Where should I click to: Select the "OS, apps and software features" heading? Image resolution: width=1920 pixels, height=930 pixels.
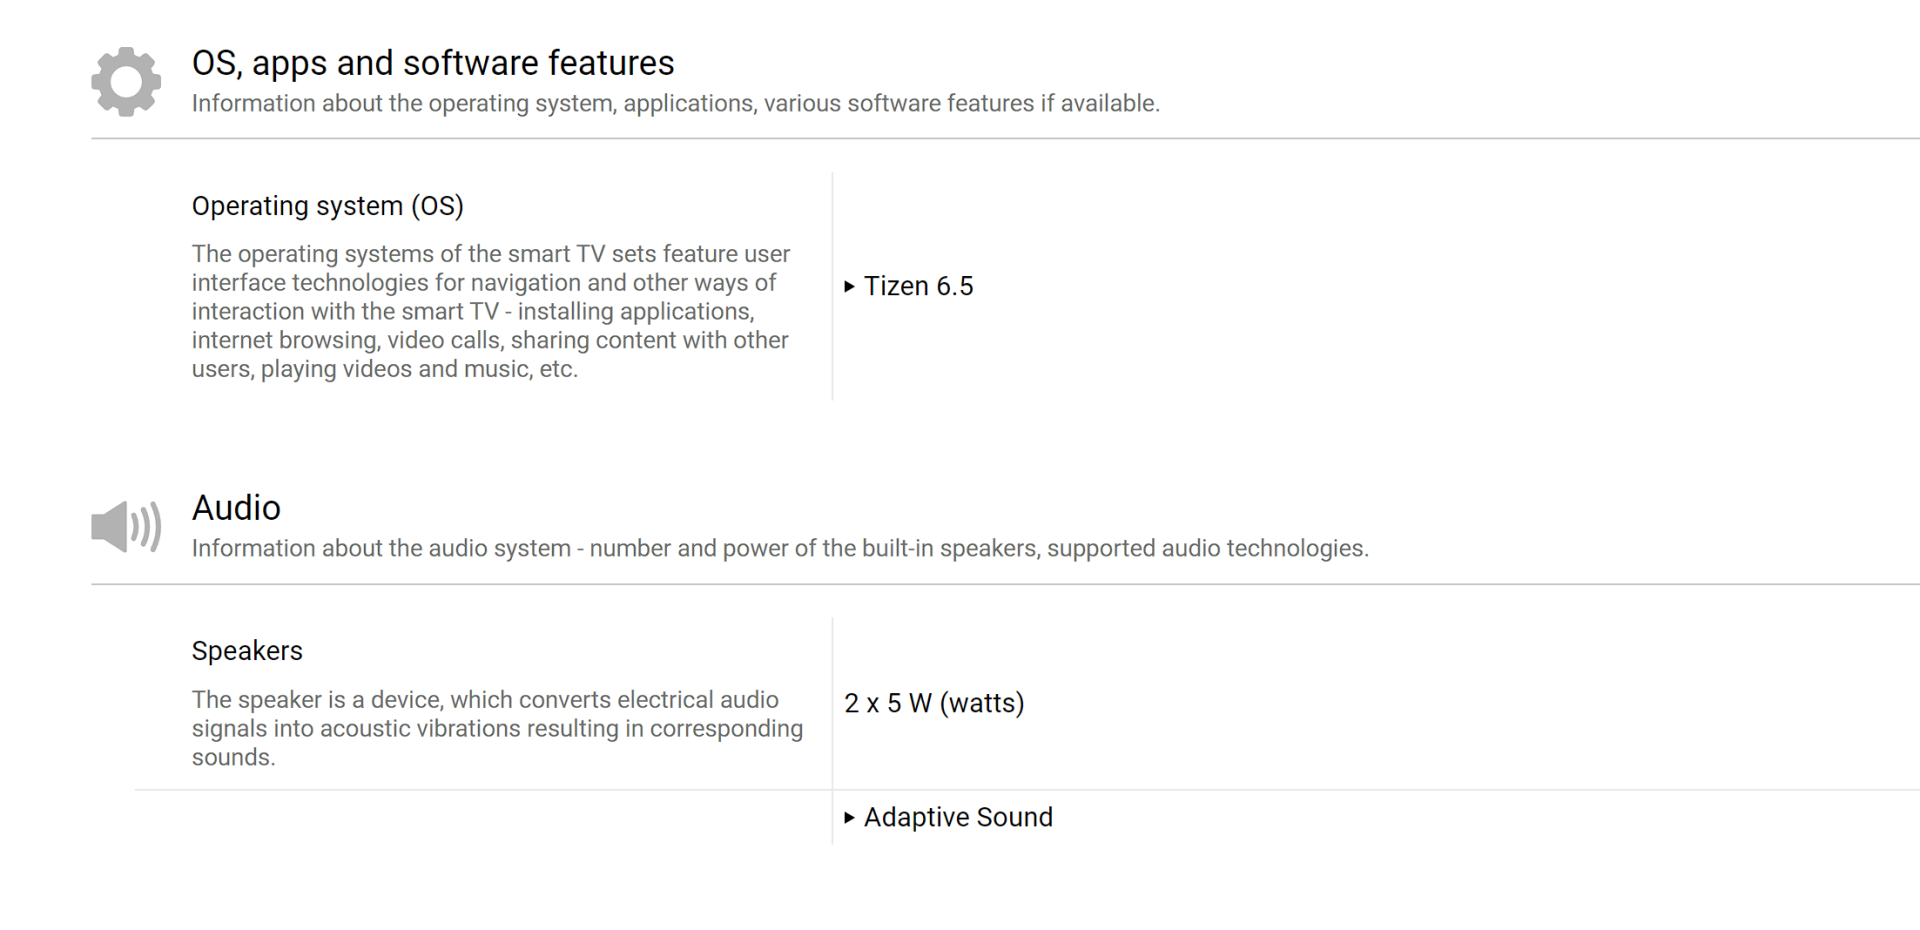click(x=433, y=63)
